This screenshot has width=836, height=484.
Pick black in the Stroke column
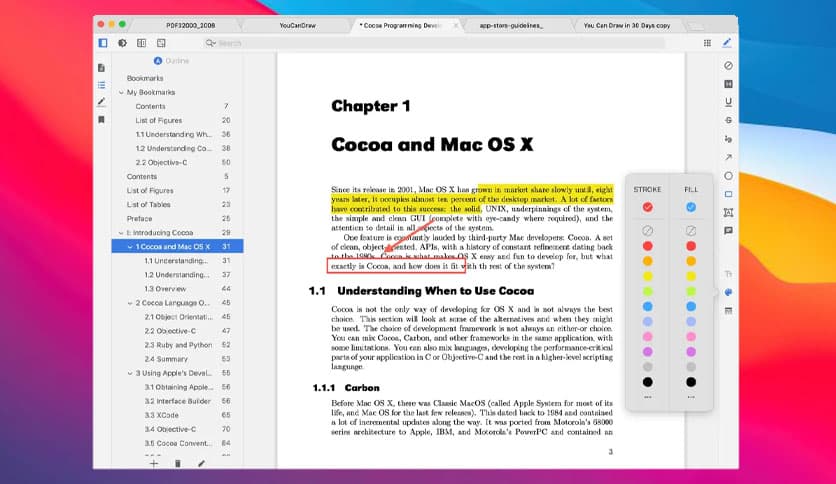click(x=647, y=382)
